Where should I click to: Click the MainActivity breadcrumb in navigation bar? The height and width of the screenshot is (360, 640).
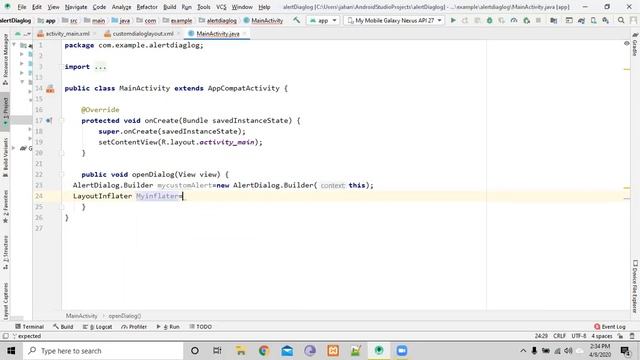(263, 20)
